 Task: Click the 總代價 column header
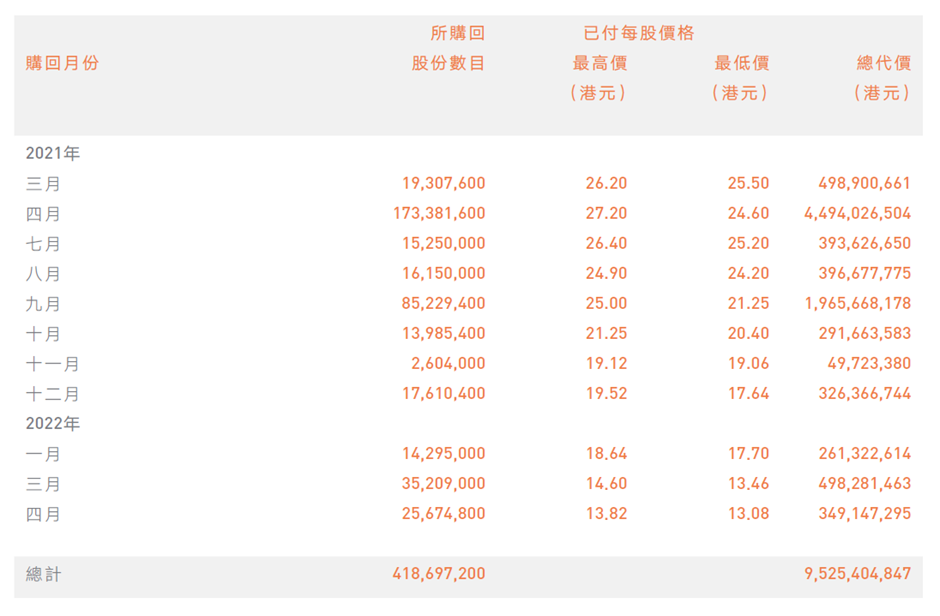tap(884, 63)
